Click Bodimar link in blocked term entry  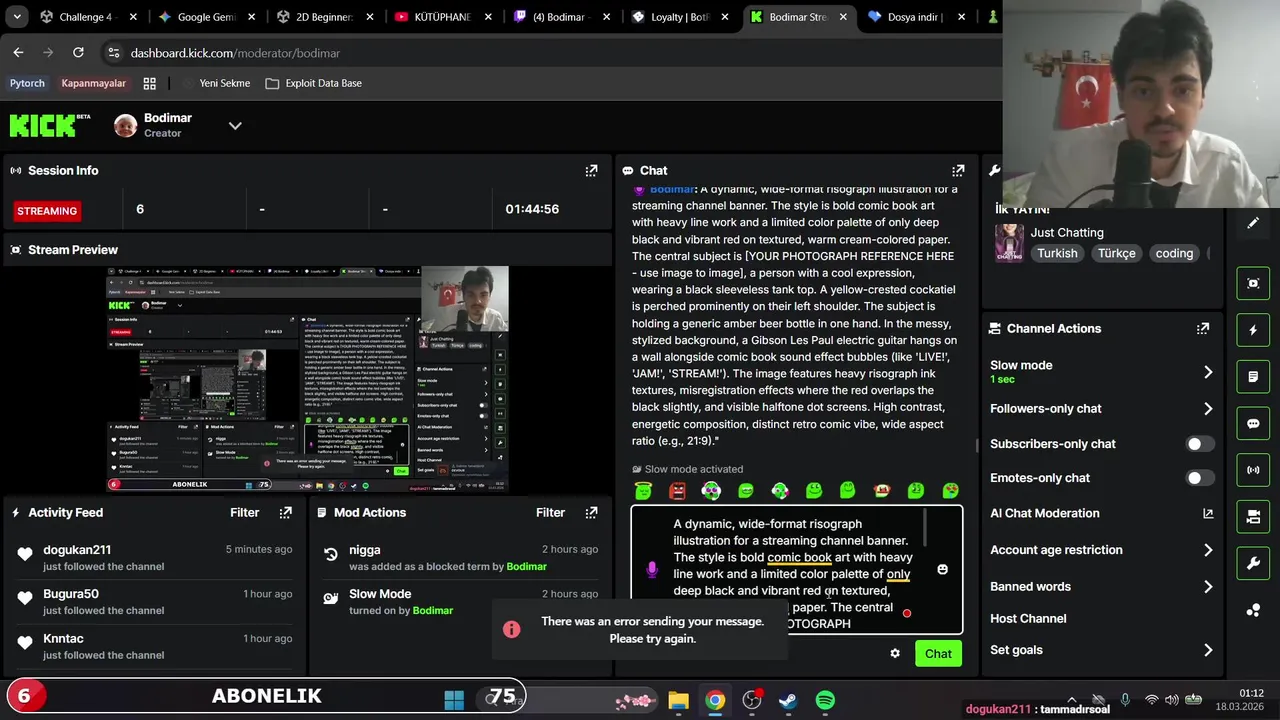tap(526, 567)
